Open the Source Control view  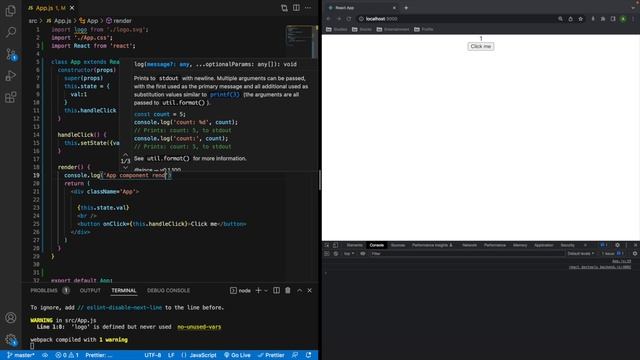[11, 54]
